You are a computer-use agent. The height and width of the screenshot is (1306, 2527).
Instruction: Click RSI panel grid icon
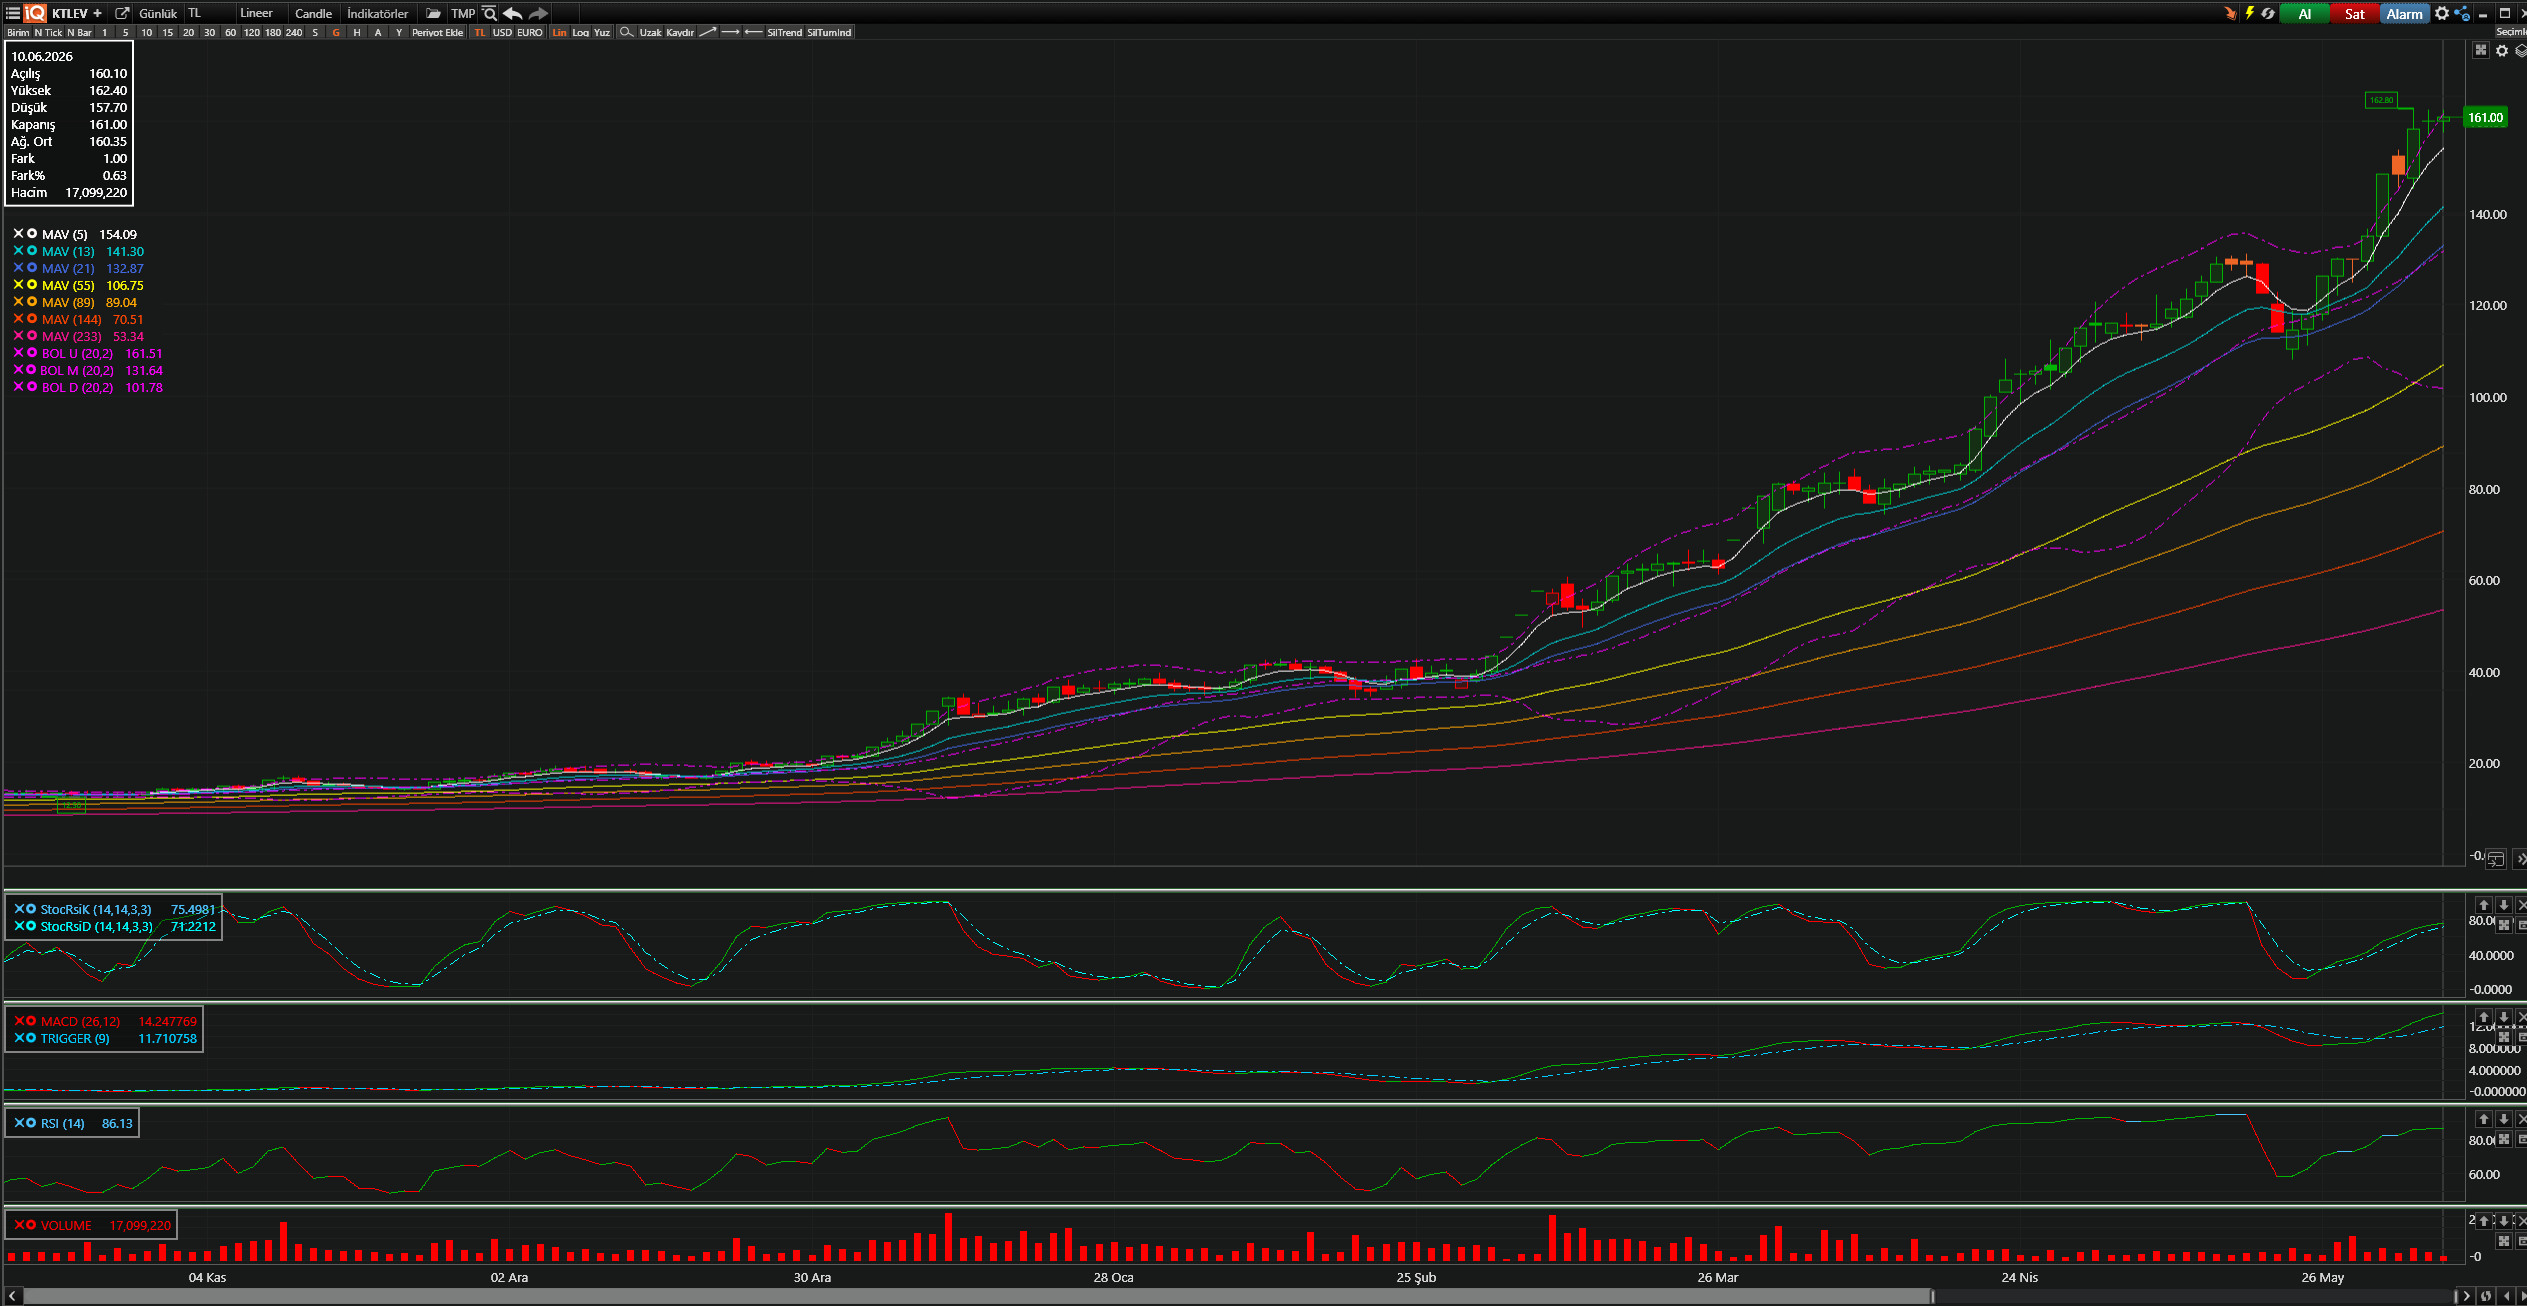(2504, 1139)
